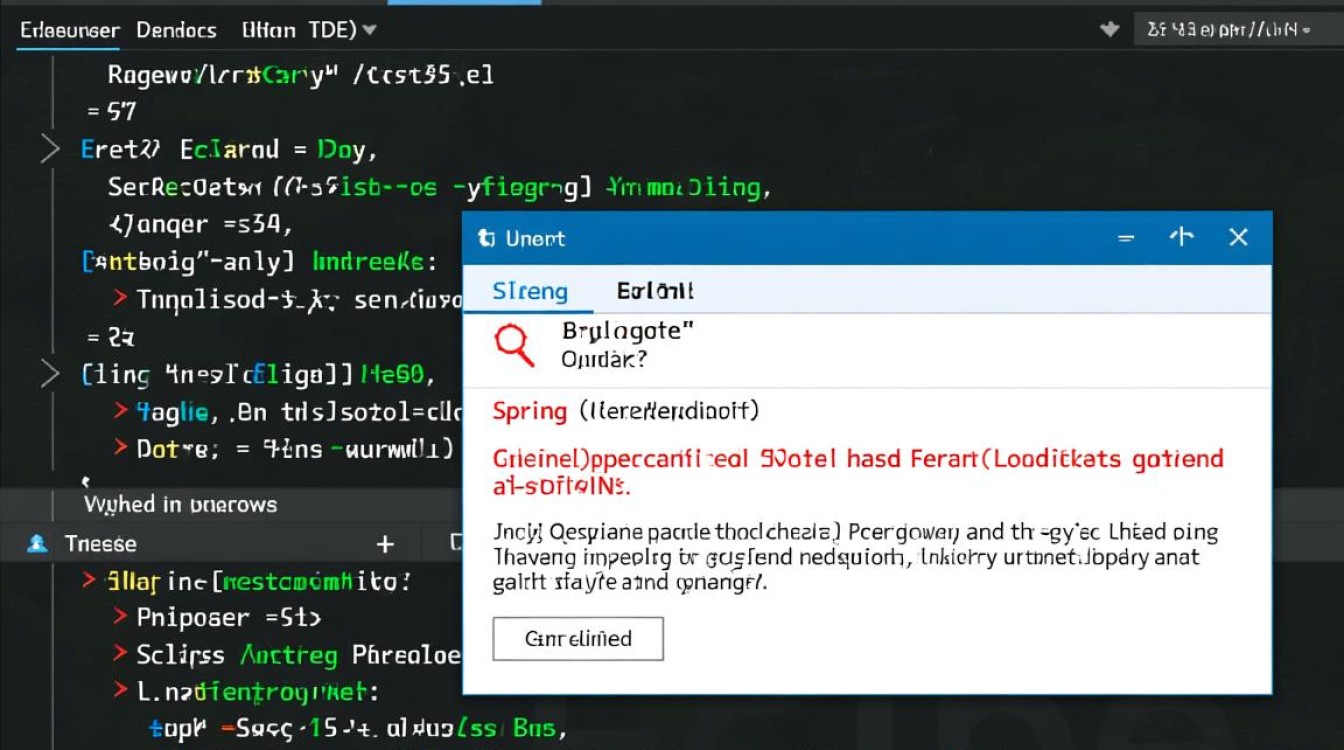Image resolution: width=1344 pixels, height=750 pixels.
Task: Click the top-right input field
Action: click(1238, 30)
